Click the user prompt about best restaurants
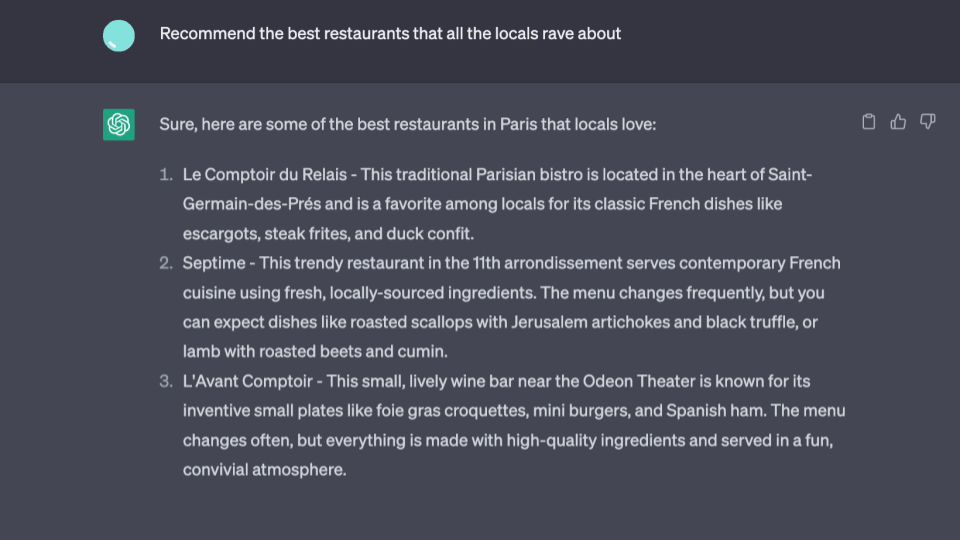 click(x=390, y=34)
